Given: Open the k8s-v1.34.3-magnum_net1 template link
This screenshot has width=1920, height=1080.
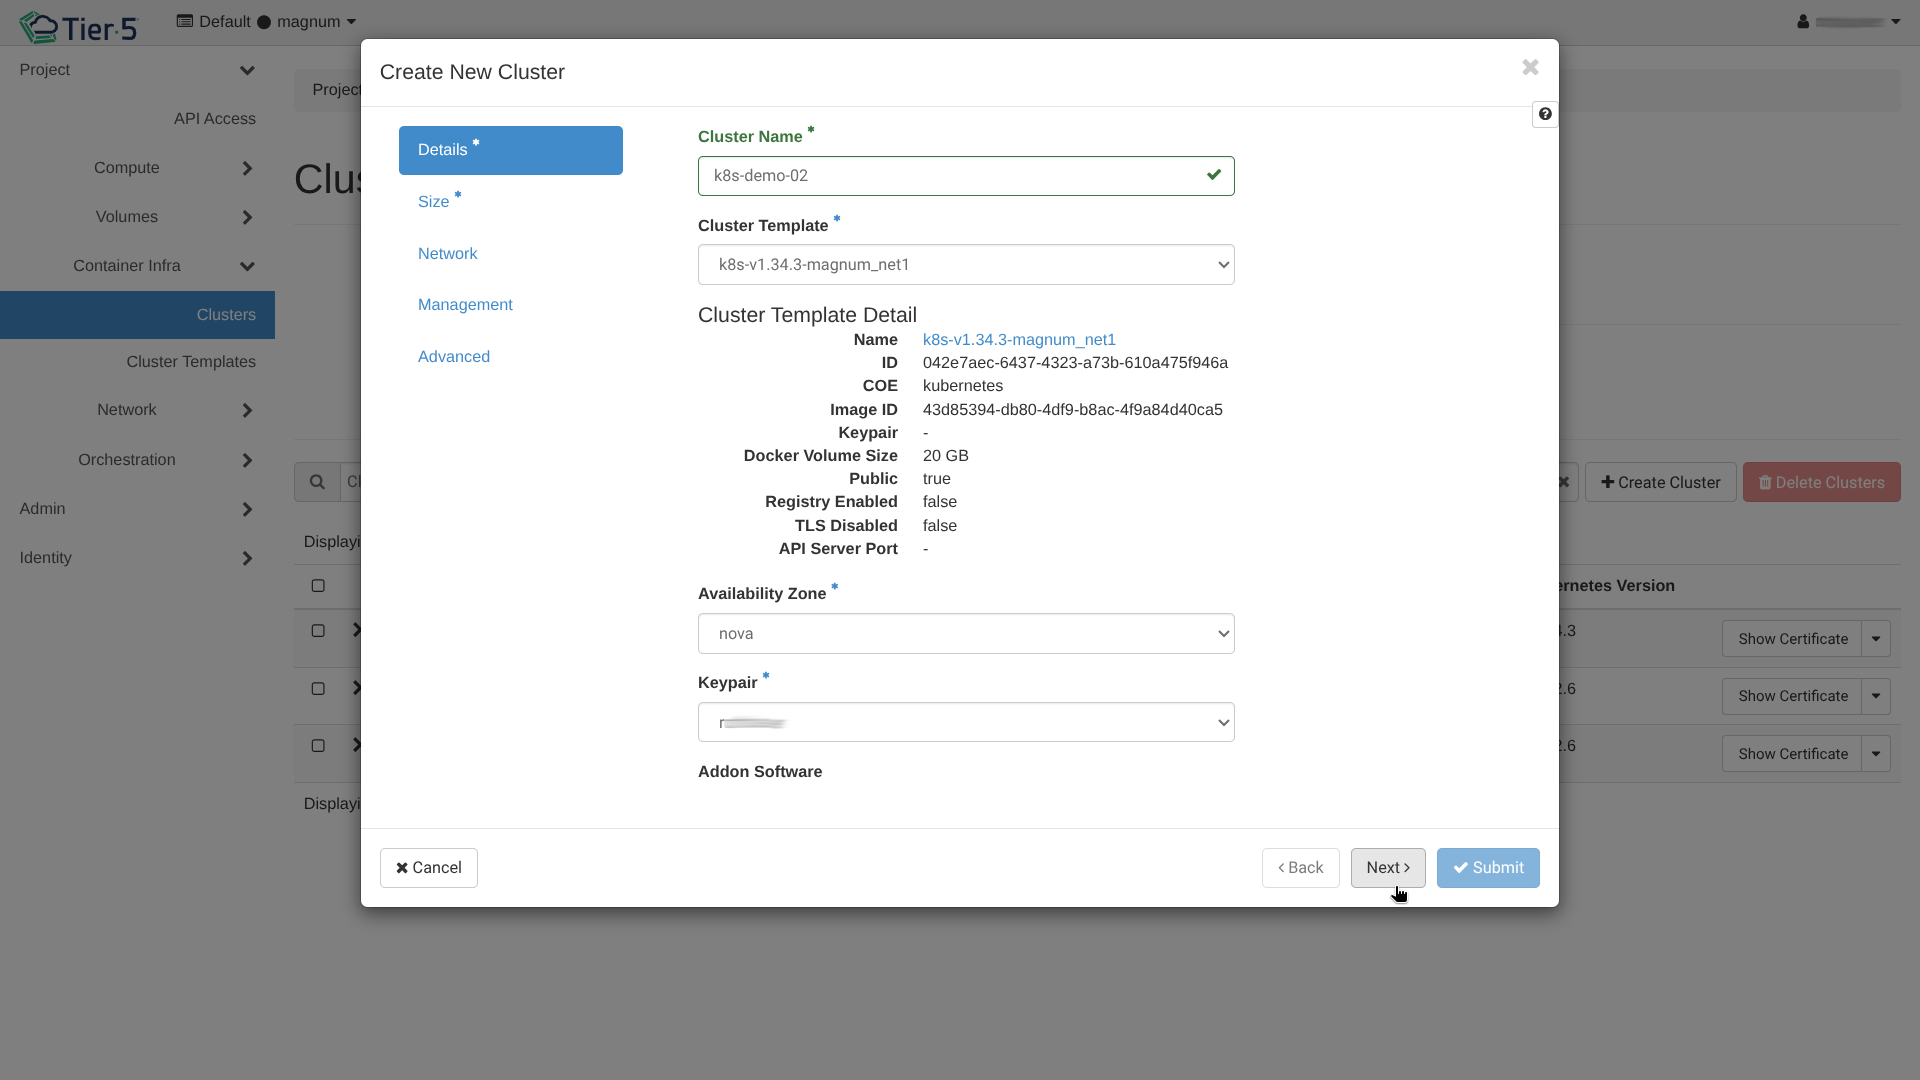Looking at the screenshot, I should click(x=1018, y=340).
